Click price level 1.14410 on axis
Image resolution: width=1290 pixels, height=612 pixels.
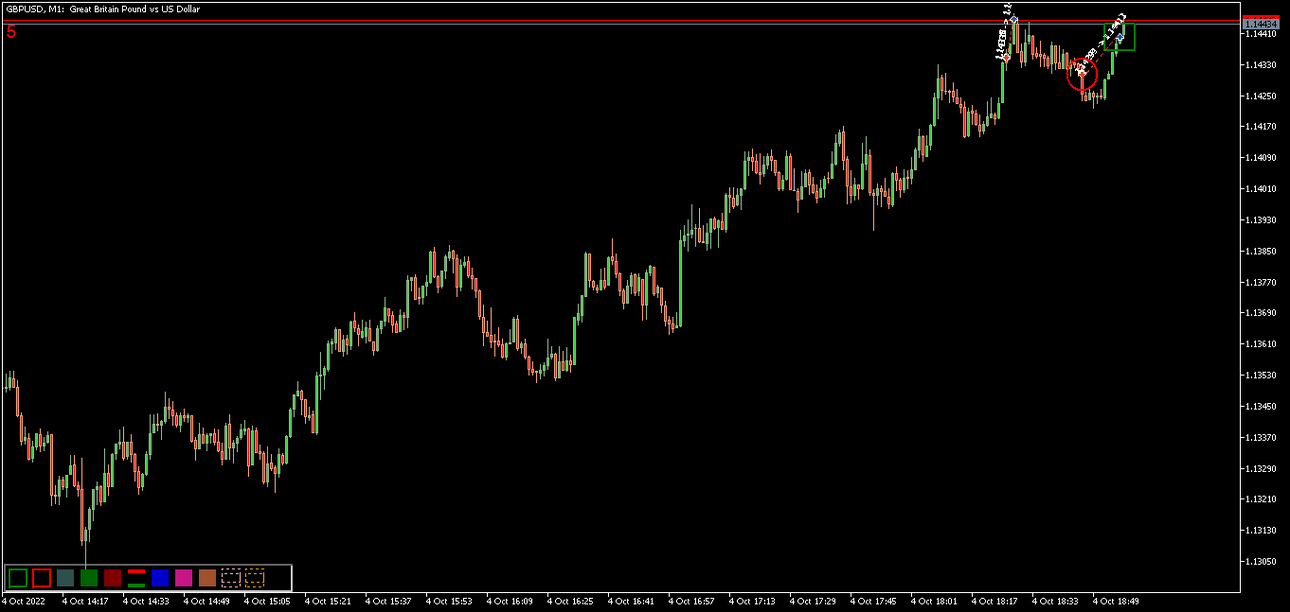[1262, 34]
